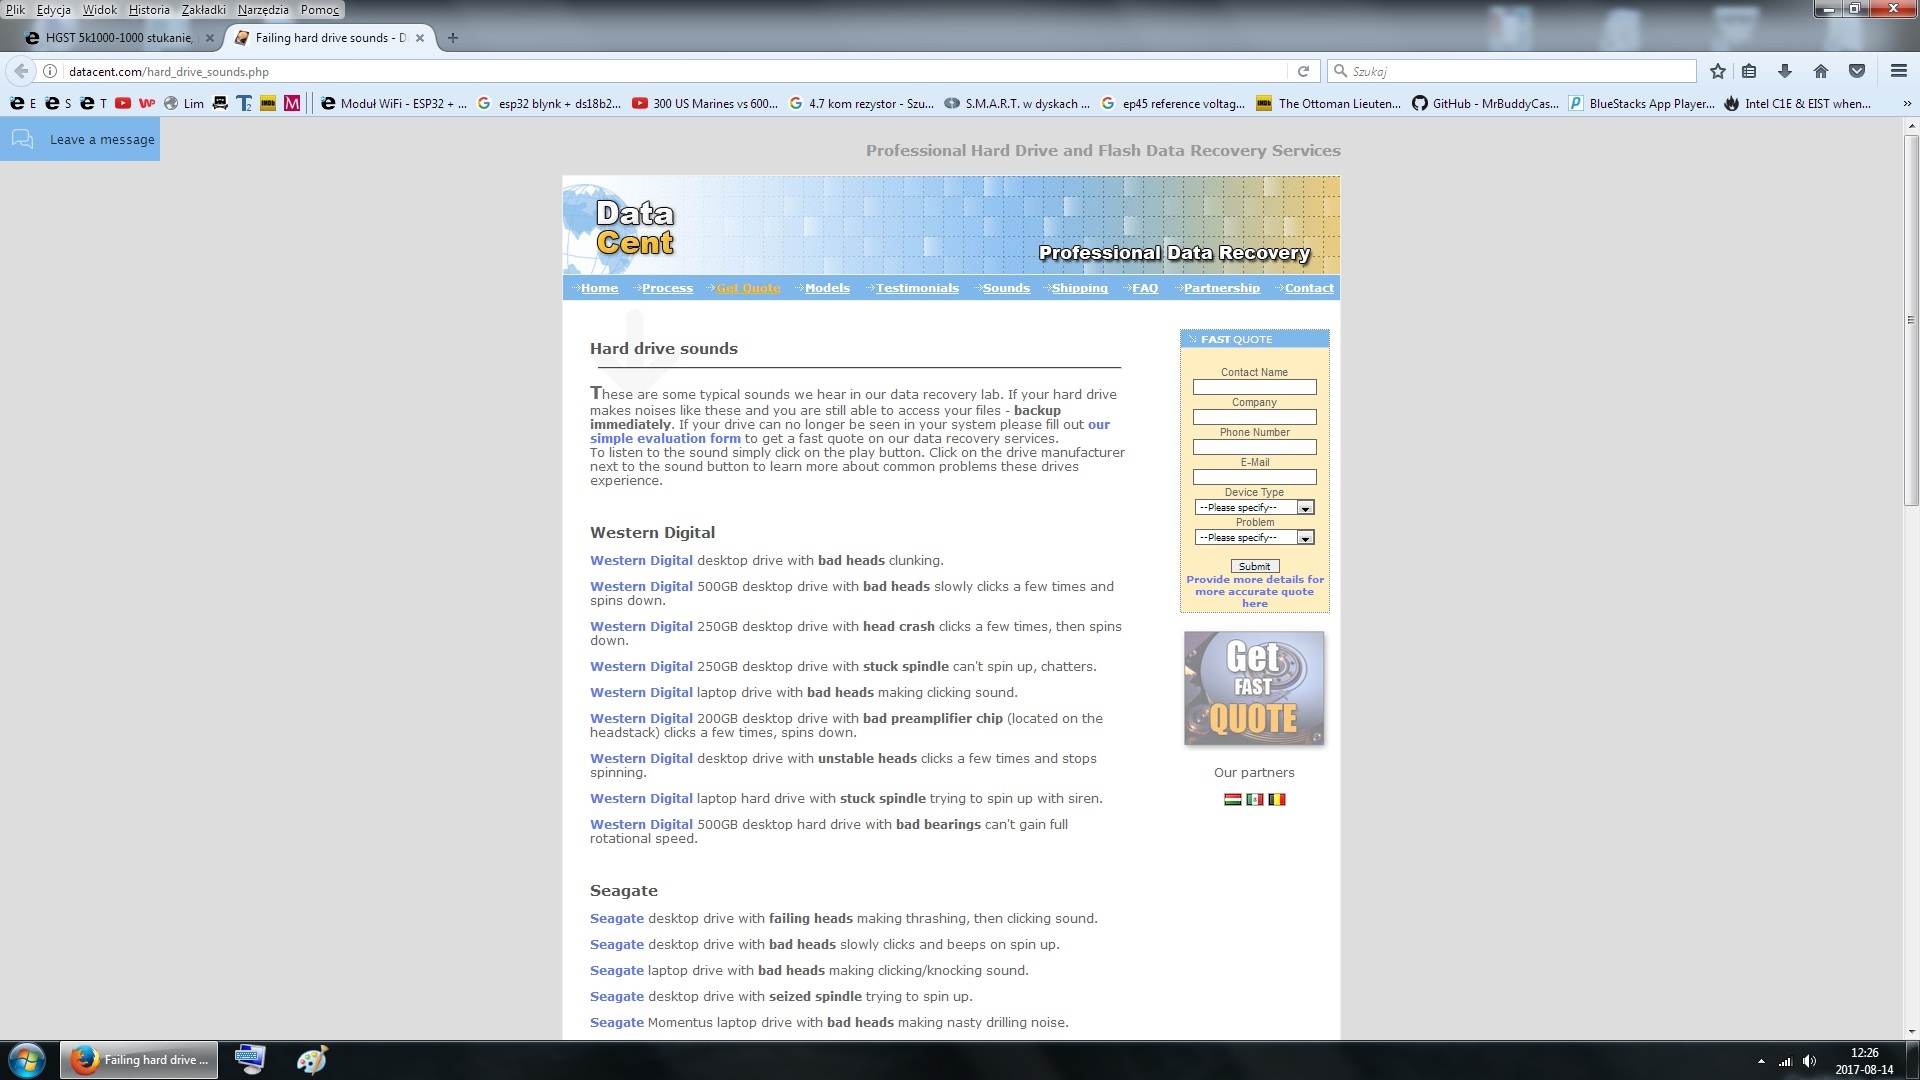Screen dimensions: 1920x1080
Task: Click the Contact Name input field
Action: [1254, 387]
